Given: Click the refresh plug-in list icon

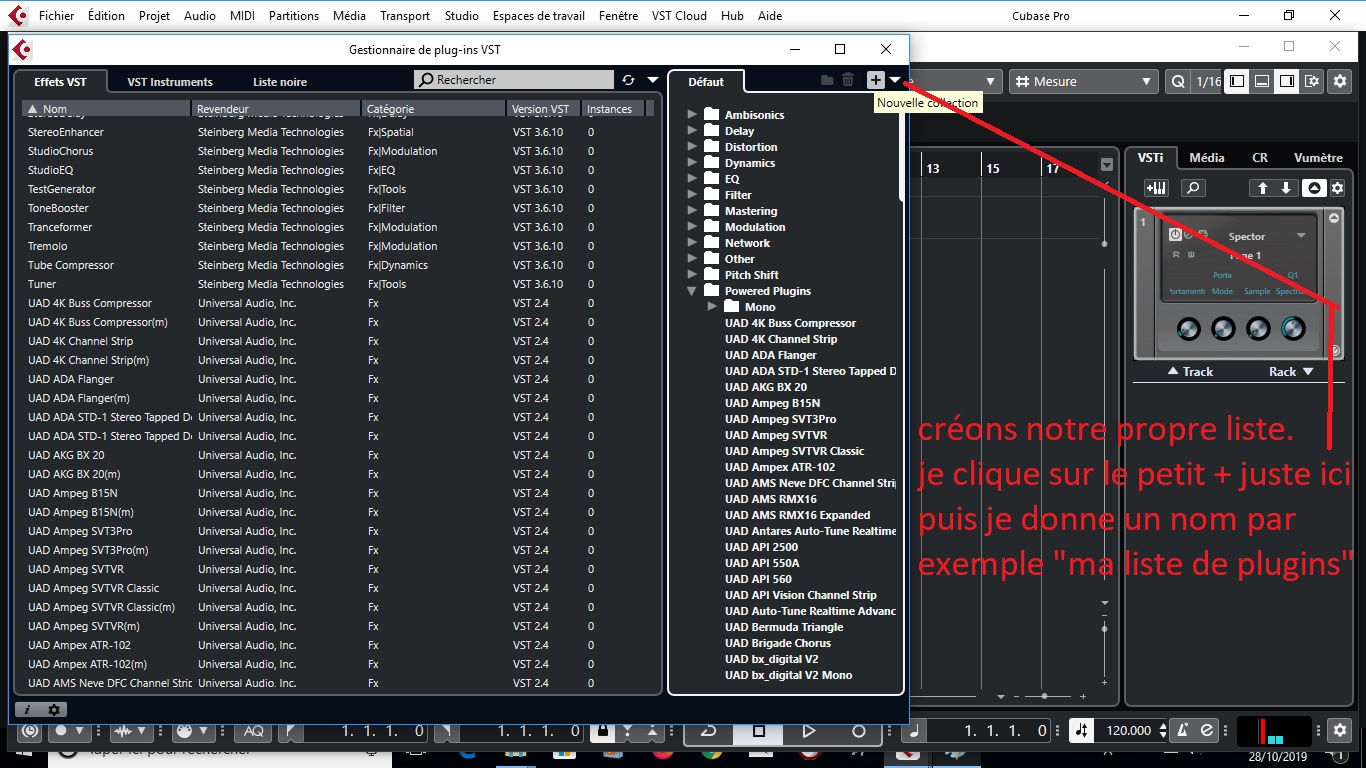Looking at the screenshot, I should click(628, 80).
